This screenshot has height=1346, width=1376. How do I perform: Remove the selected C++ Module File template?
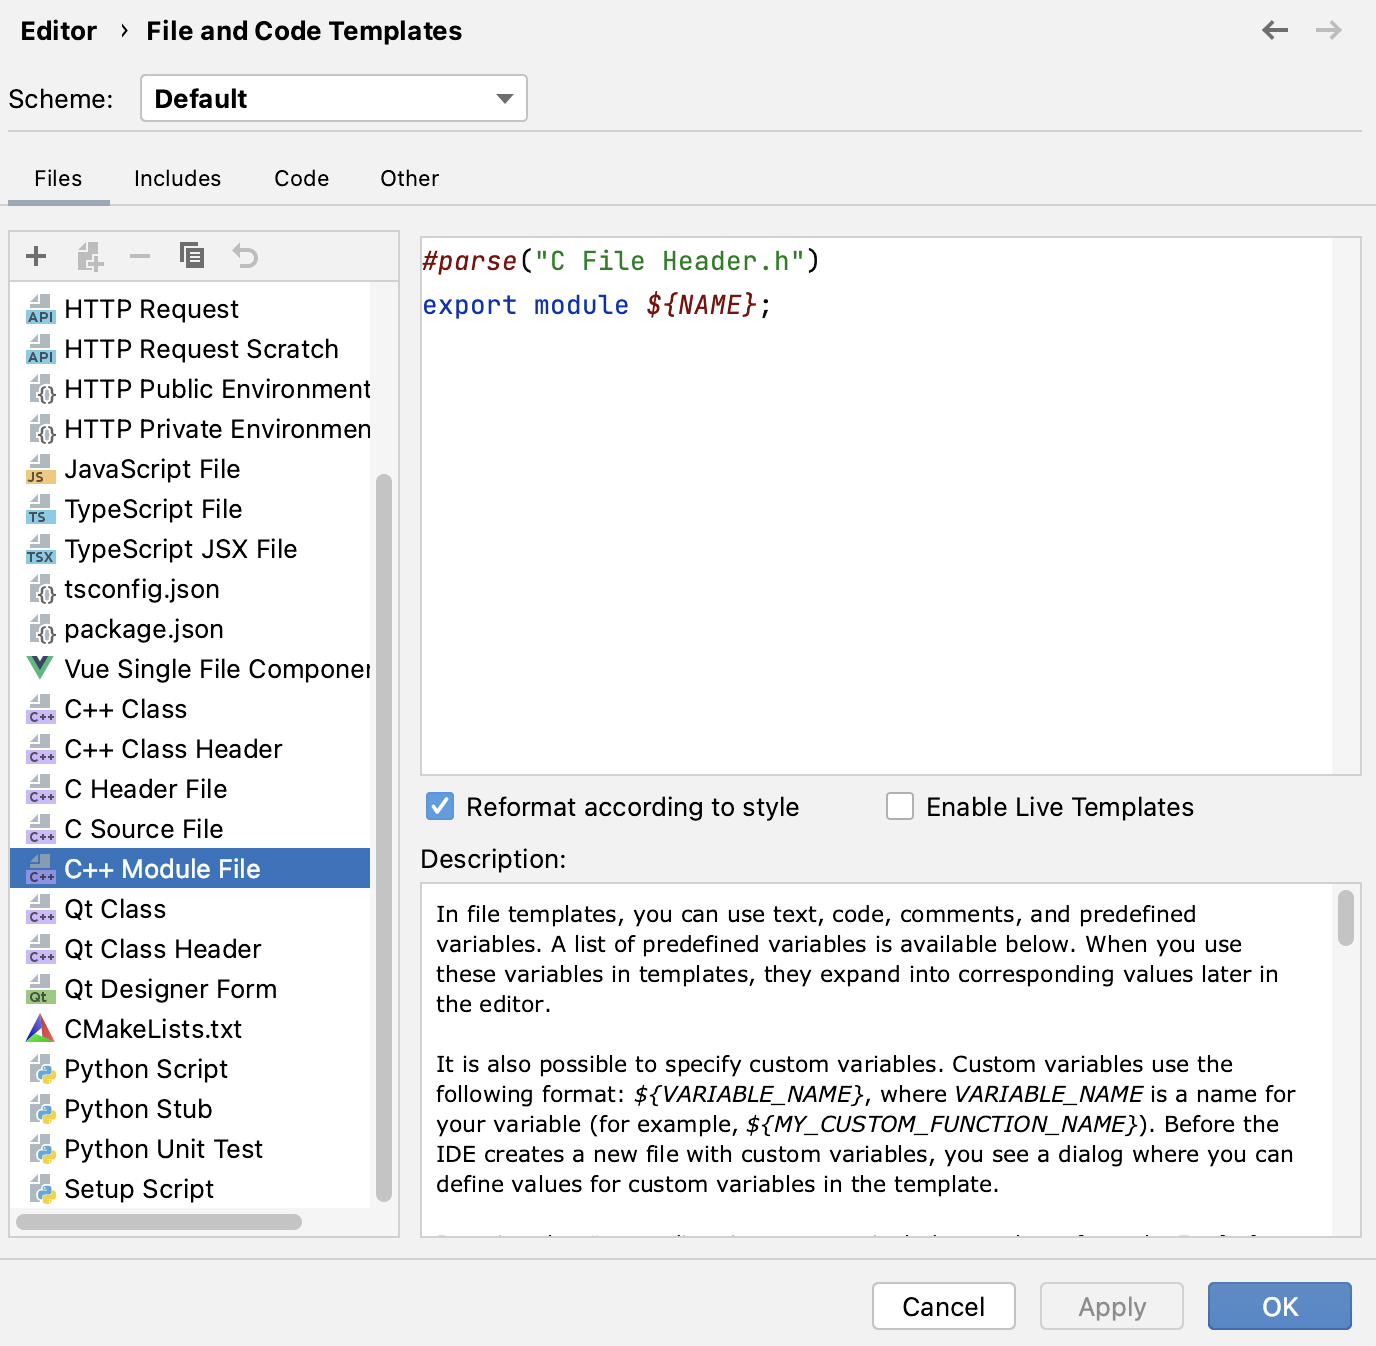pyautogui.click(x=140, y=256)
